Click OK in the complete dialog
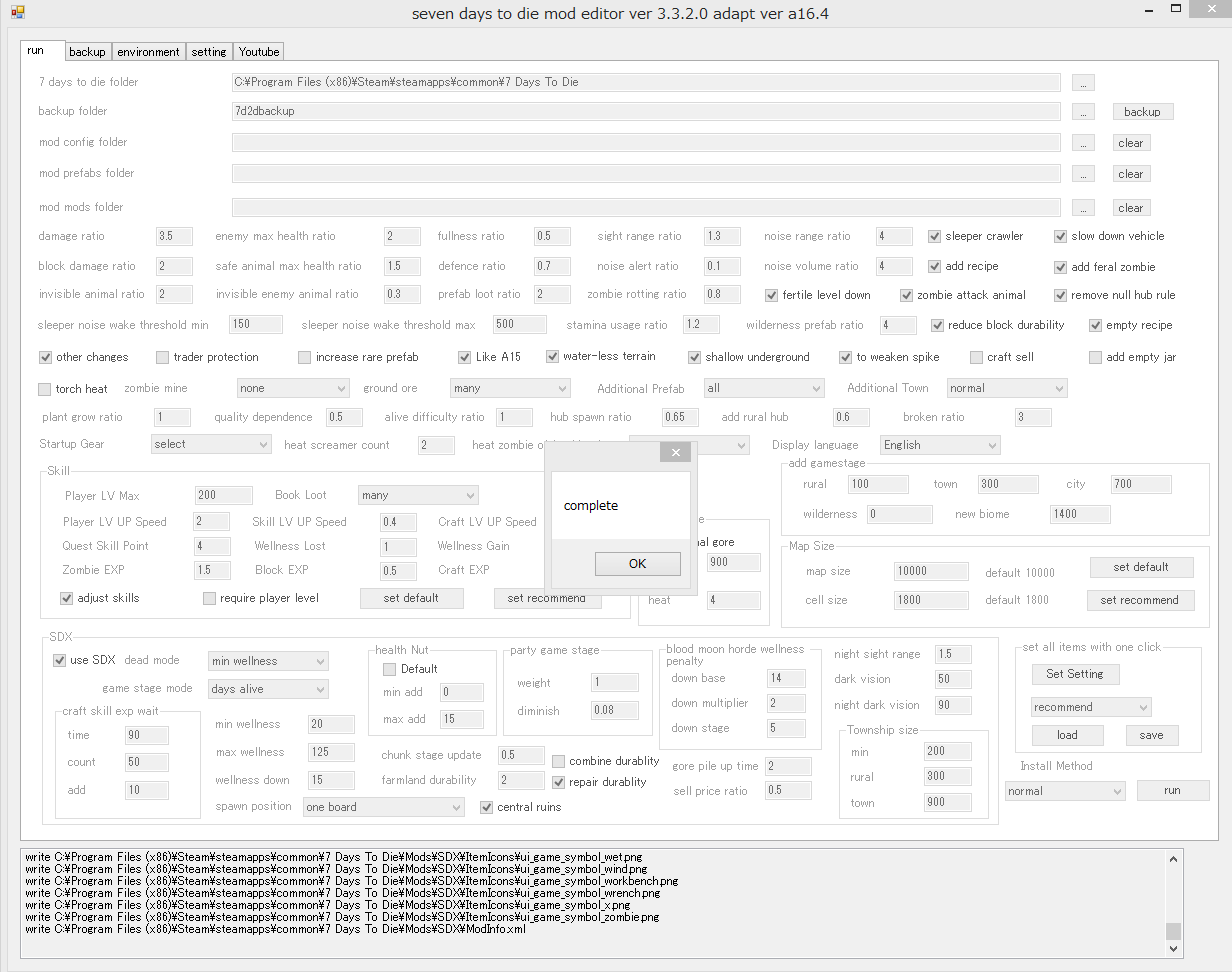1232x972 pixels. pos(637,563)
